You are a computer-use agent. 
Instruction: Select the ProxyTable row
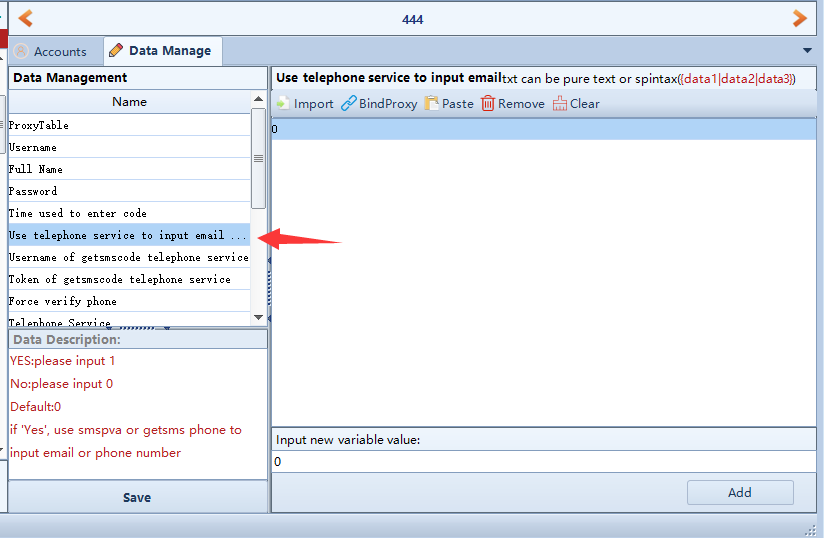pyautogui.click(x=128, y=125)
